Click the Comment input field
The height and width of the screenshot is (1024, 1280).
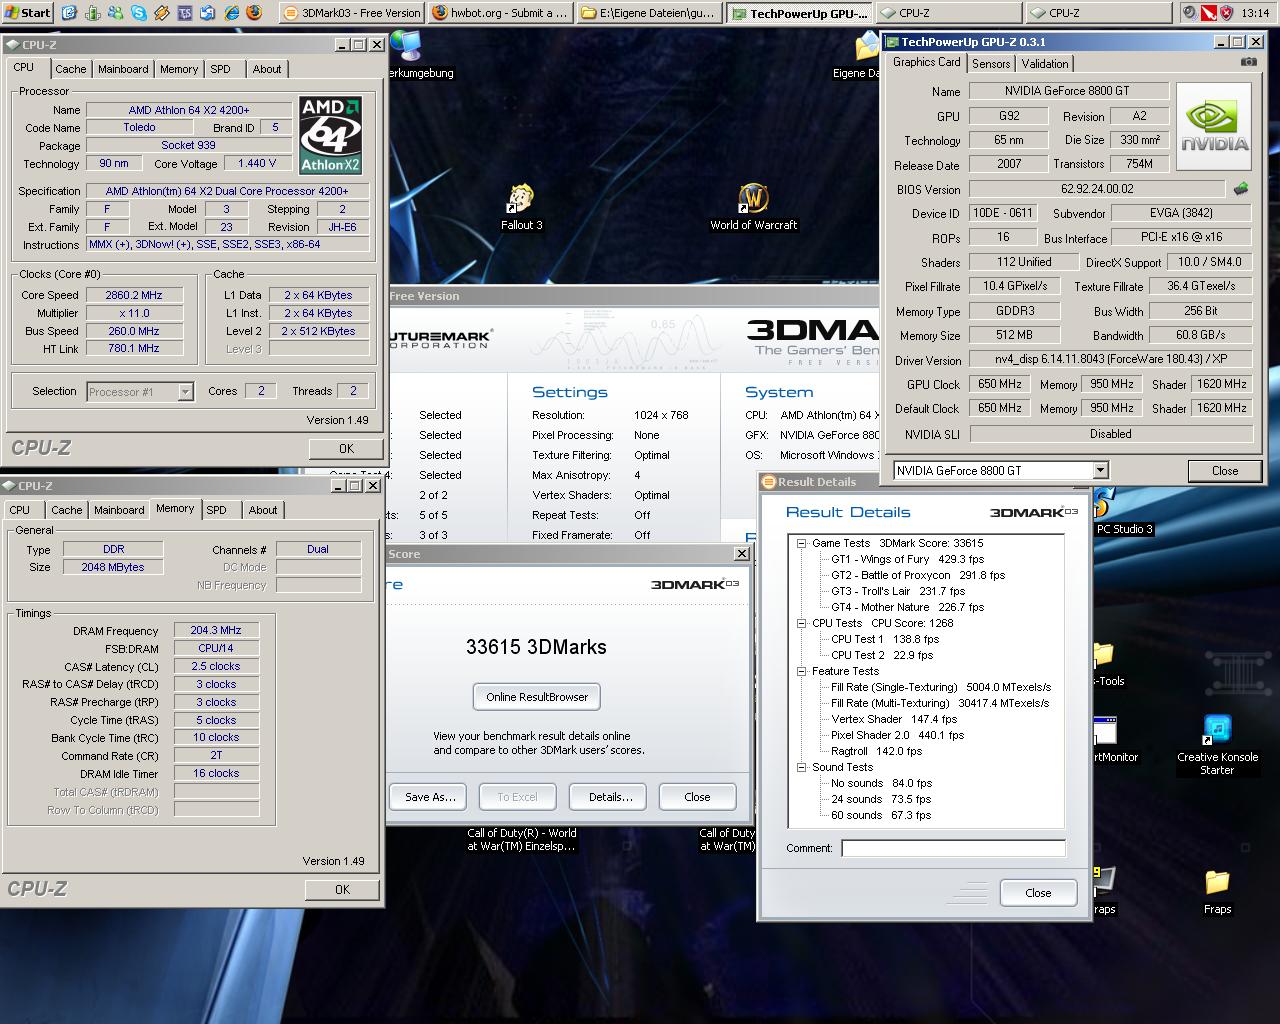[x=953, y=848]
